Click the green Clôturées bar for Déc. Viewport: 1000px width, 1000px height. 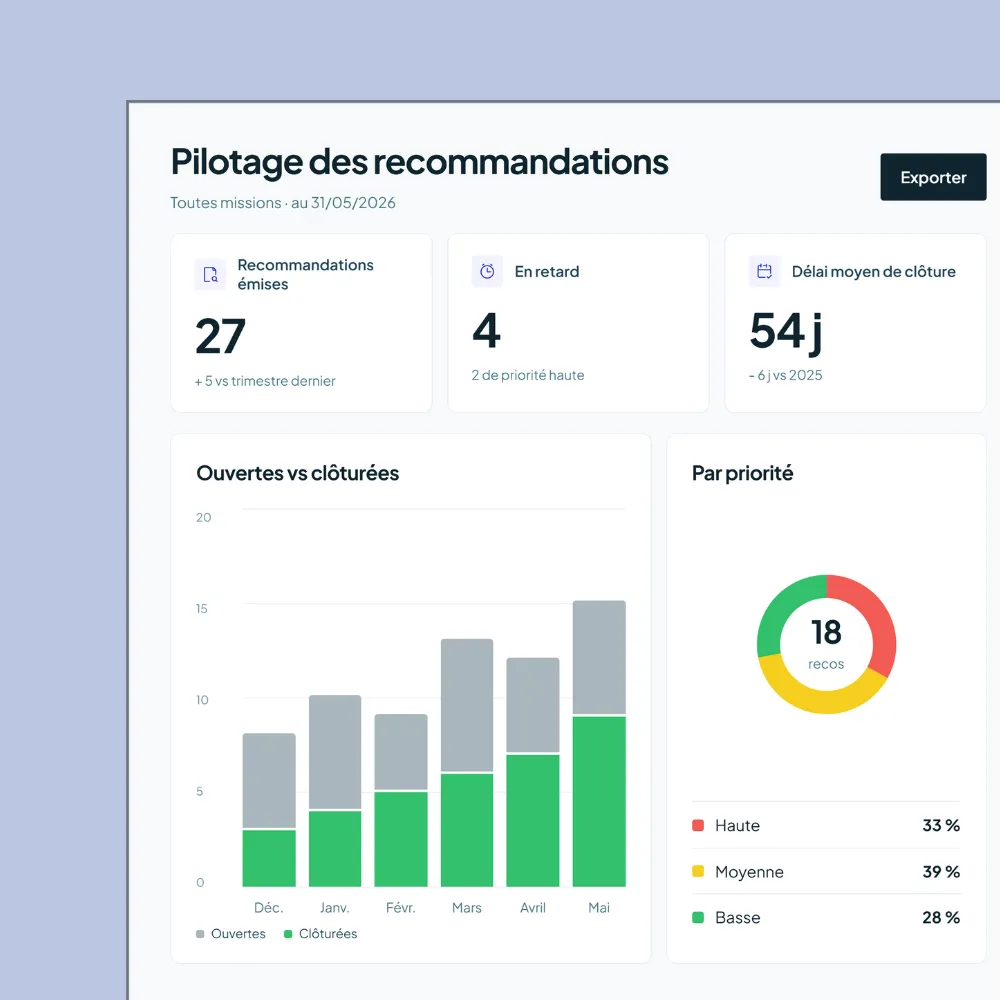pos(269,858)
